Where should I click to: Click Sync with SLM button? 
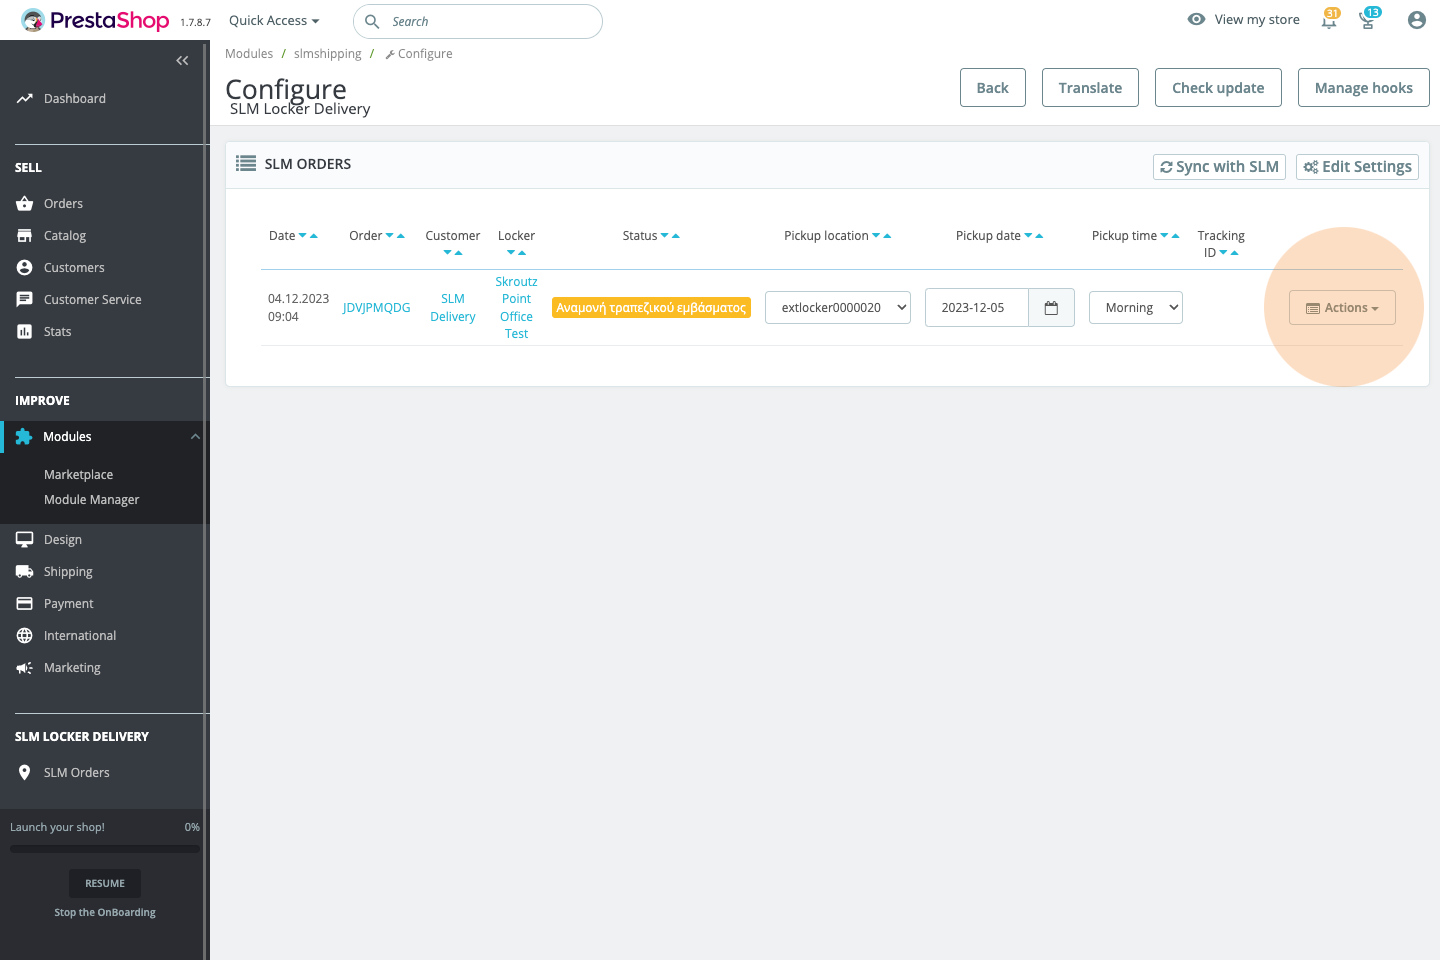point(1219,167)
